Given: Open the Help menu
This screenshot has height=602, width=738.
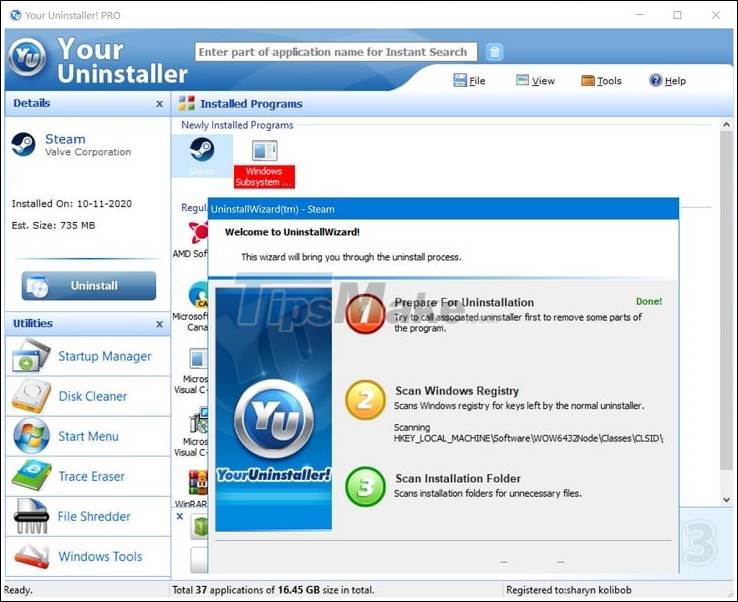Looking at the screenshot, I should pos(667,81).
